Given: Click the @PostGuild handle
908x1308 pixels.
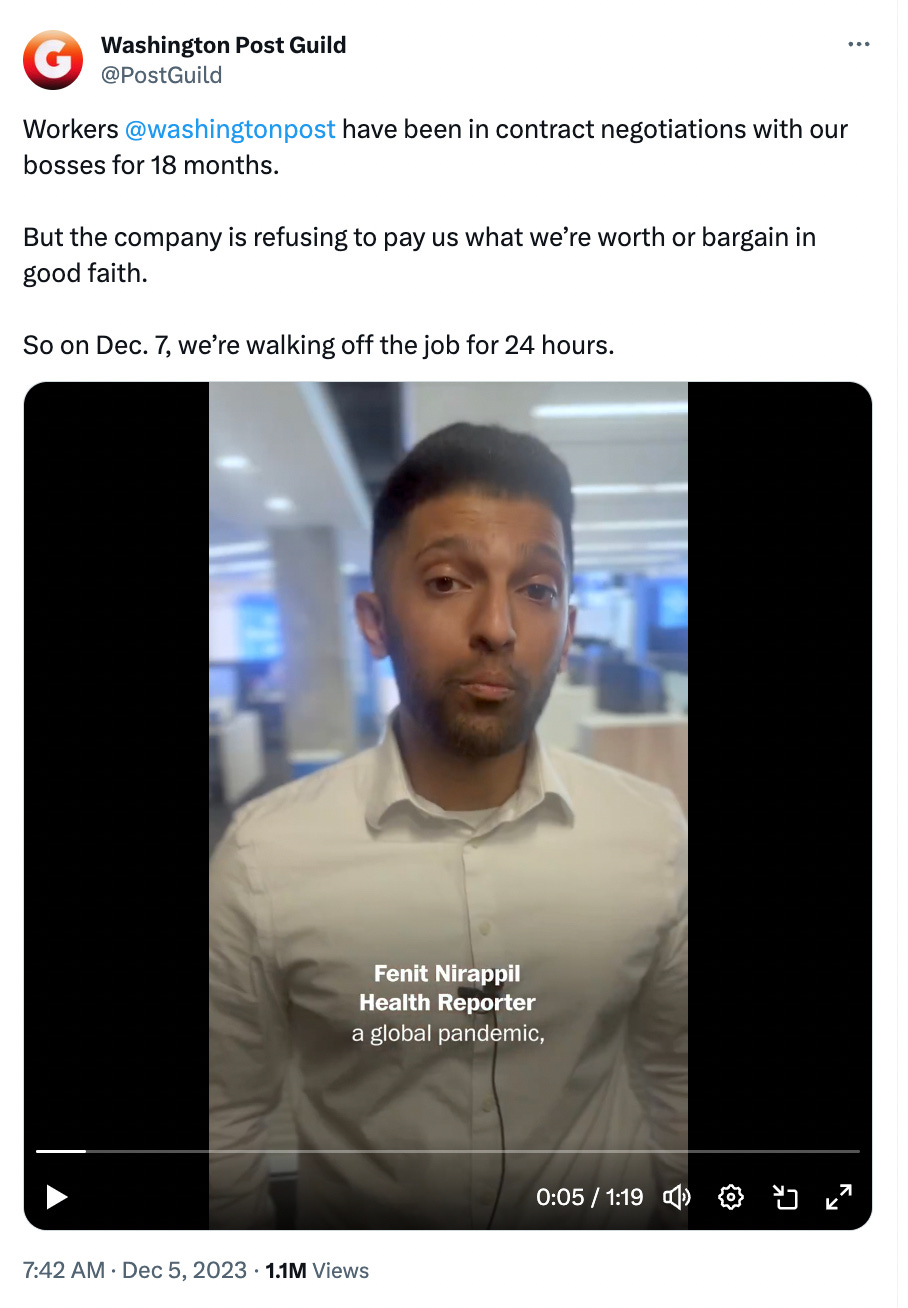Looking at the screenshot, I should coord(162,75).
